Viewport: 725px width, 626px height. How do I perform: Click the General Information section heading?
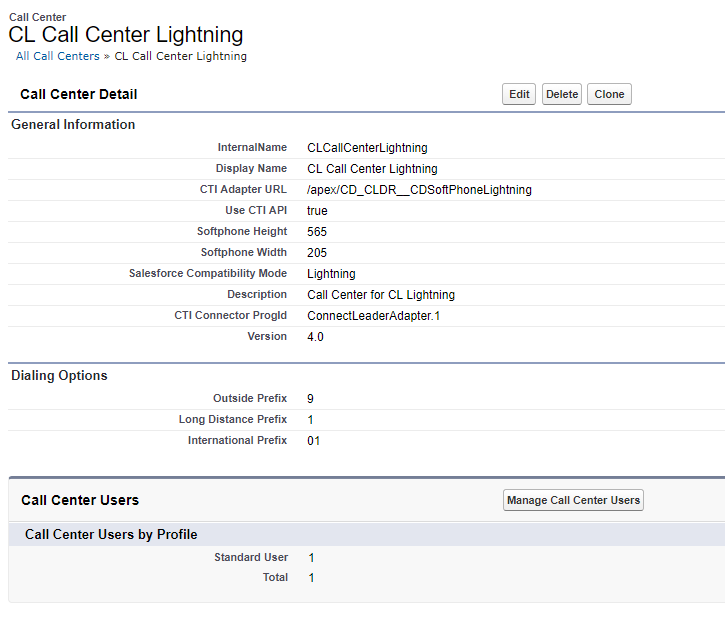click(x=73, y=124)
